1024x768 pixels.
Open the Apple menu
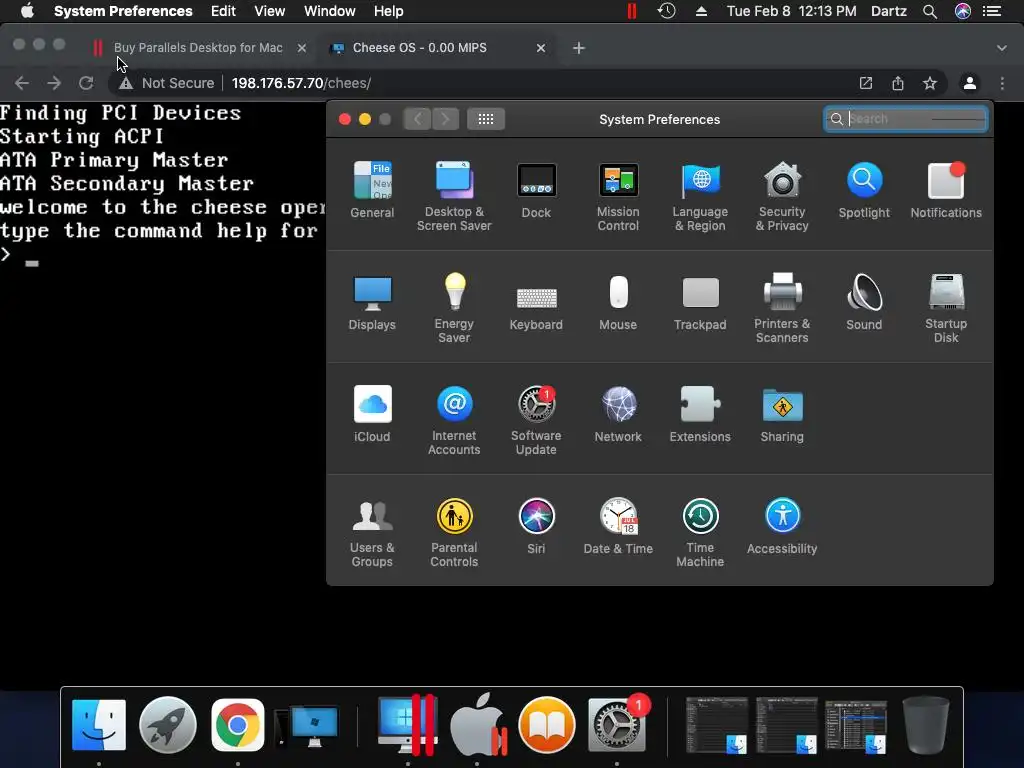tap(27, 11)
